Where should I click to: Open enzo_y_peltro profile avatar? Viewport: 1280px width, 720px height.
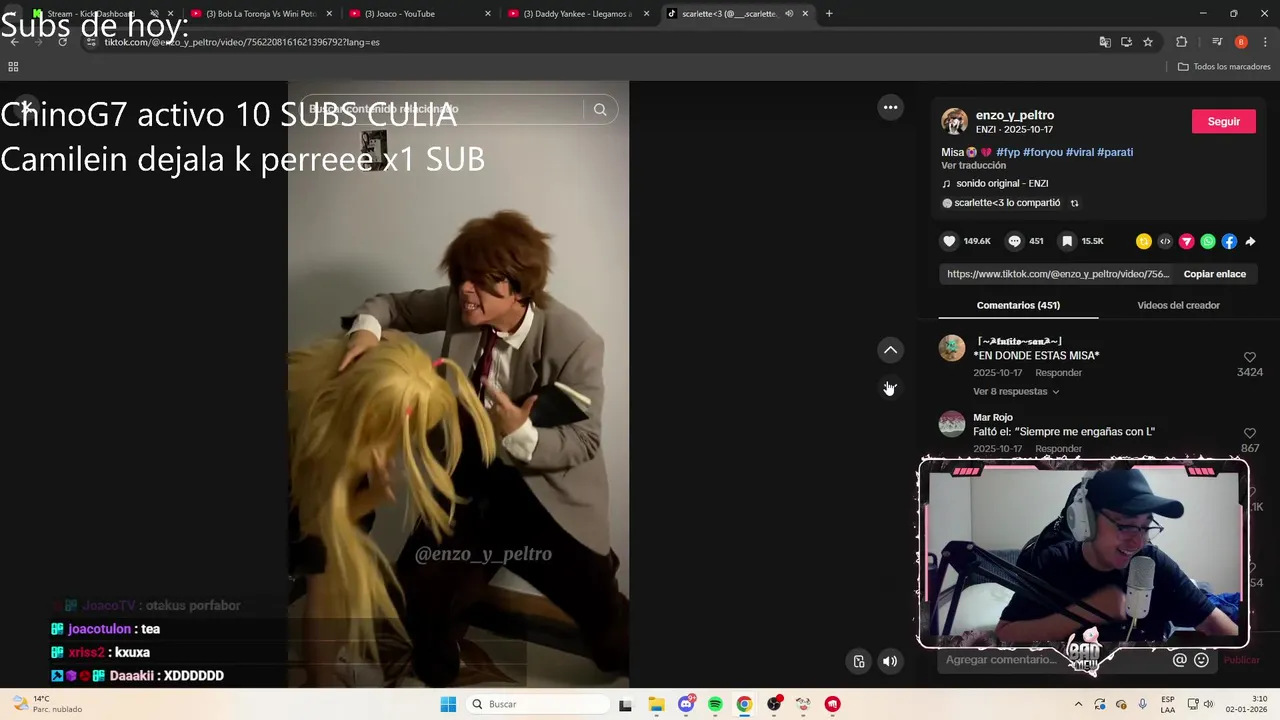954,121
